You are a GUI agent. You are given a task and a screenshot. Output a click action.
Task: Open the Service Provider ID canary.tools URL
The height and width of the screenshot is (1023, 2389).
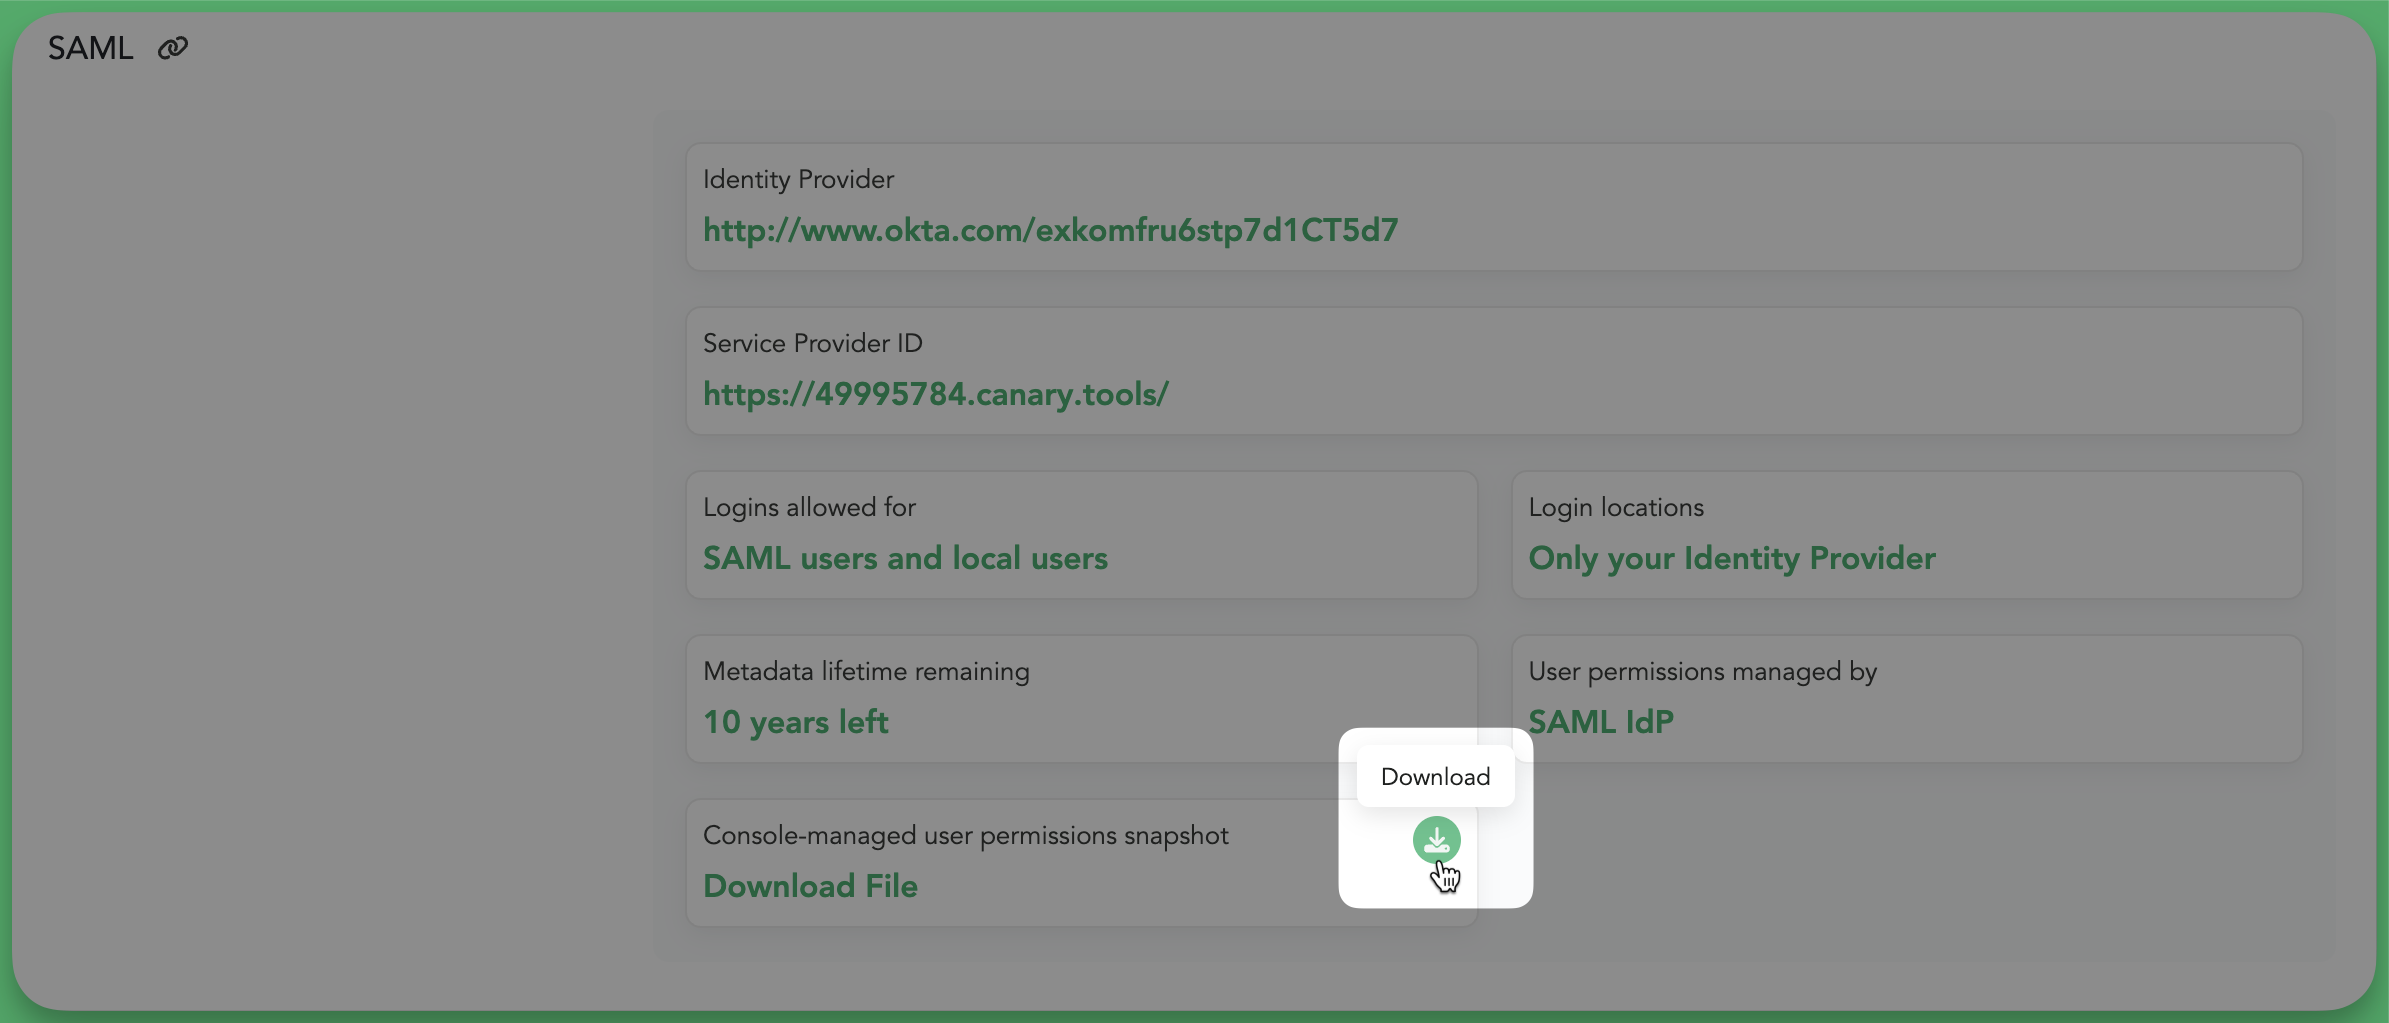point(935,394)
